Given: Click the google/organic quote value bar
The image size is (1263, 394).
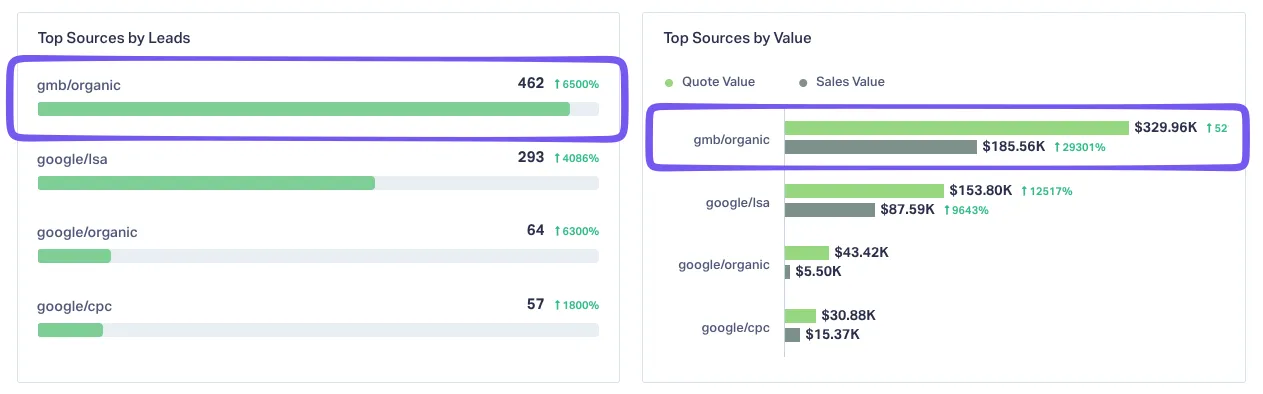Looking at the screenshot, I should tap(807, 253).
